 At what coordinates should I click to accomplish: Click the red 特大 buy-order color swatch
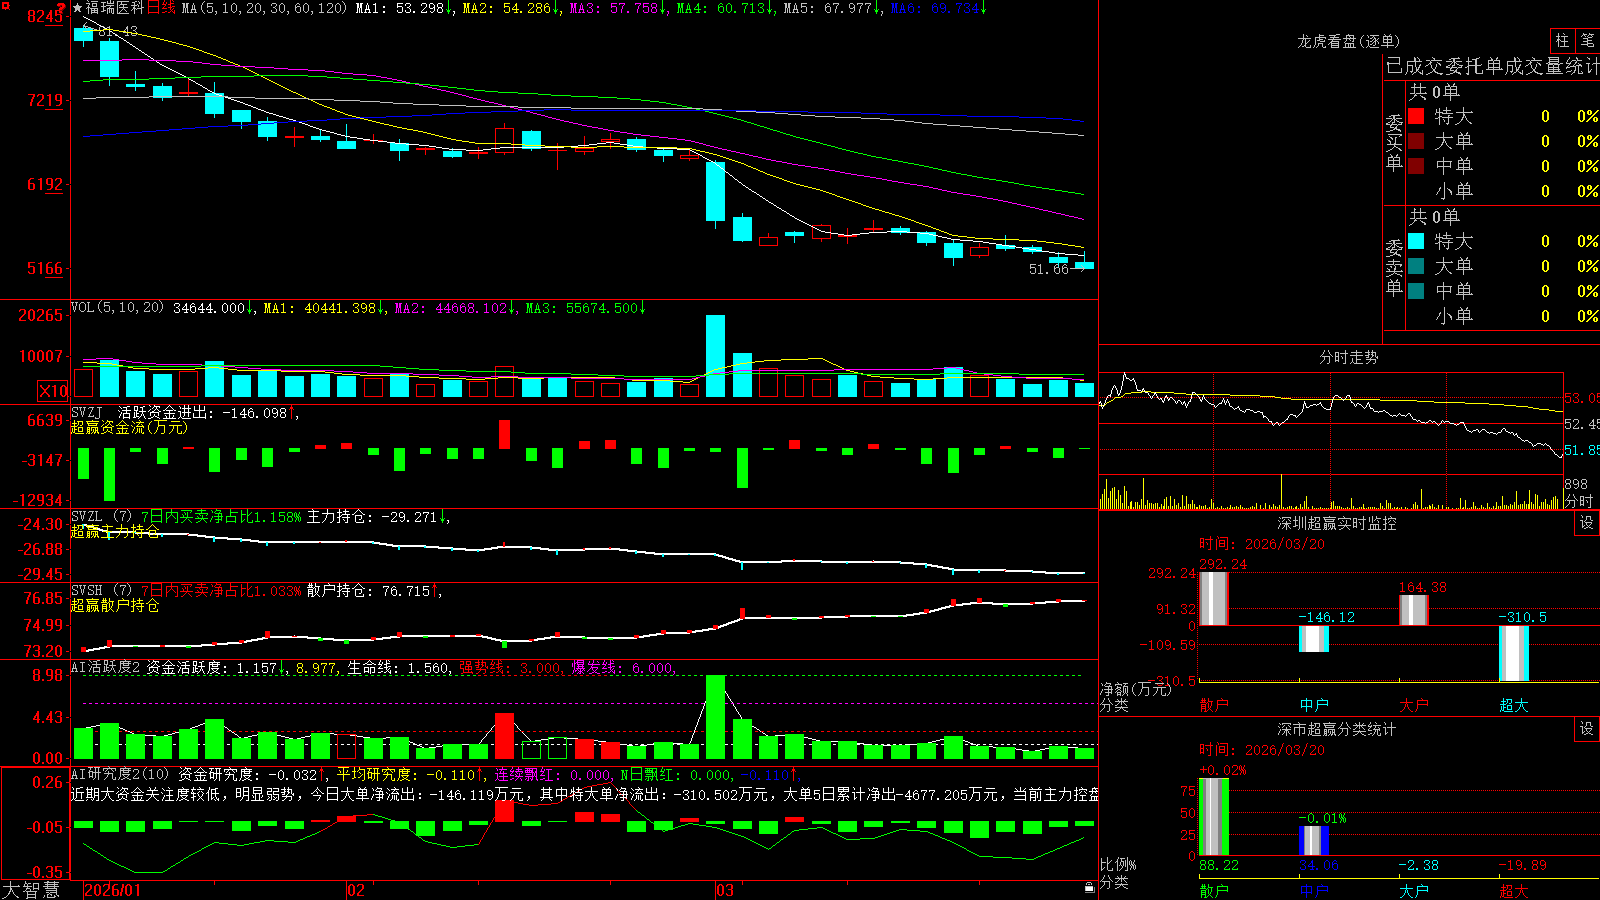click(x=1416, y=116)
